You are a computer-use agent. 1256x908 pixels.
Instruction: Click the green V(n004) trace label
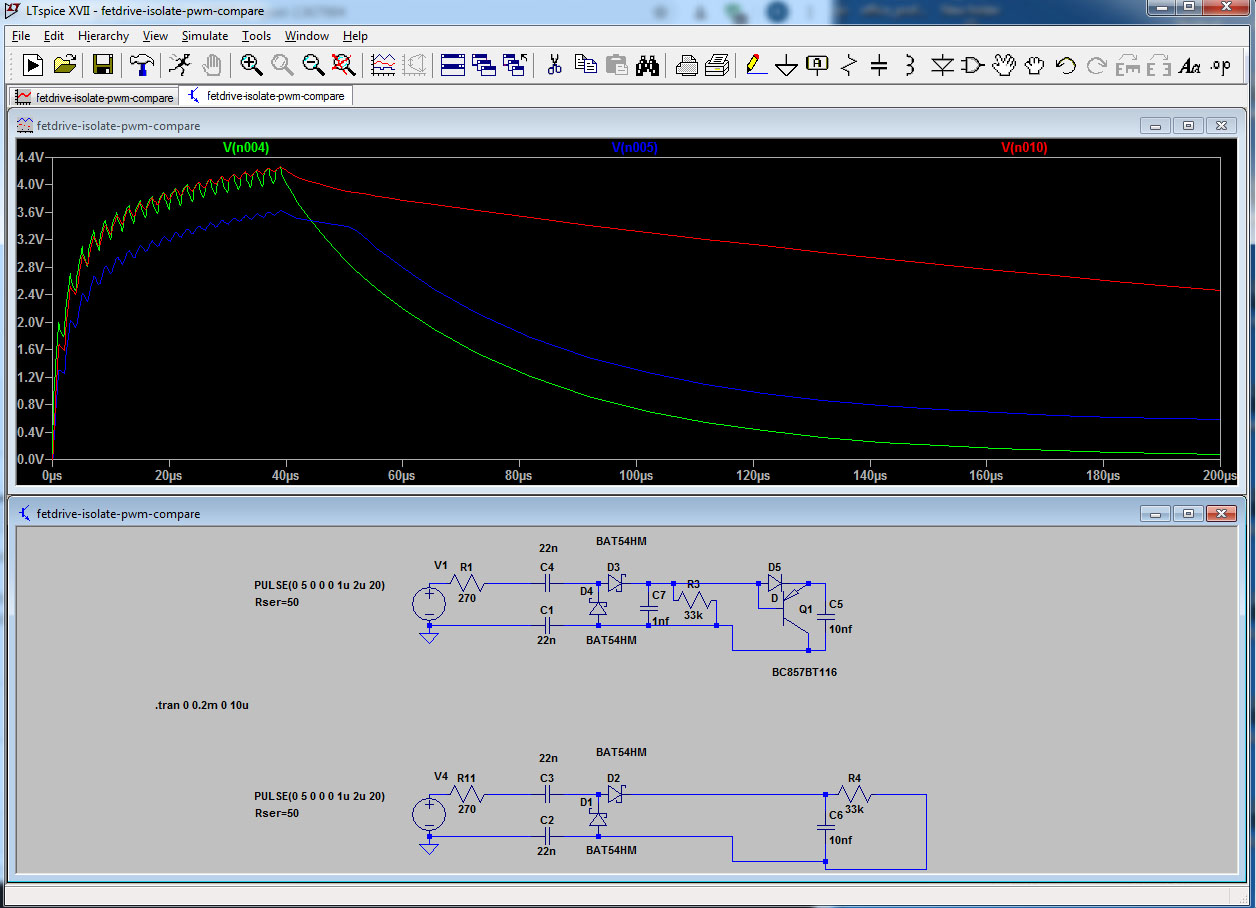[x=245, y=147]
